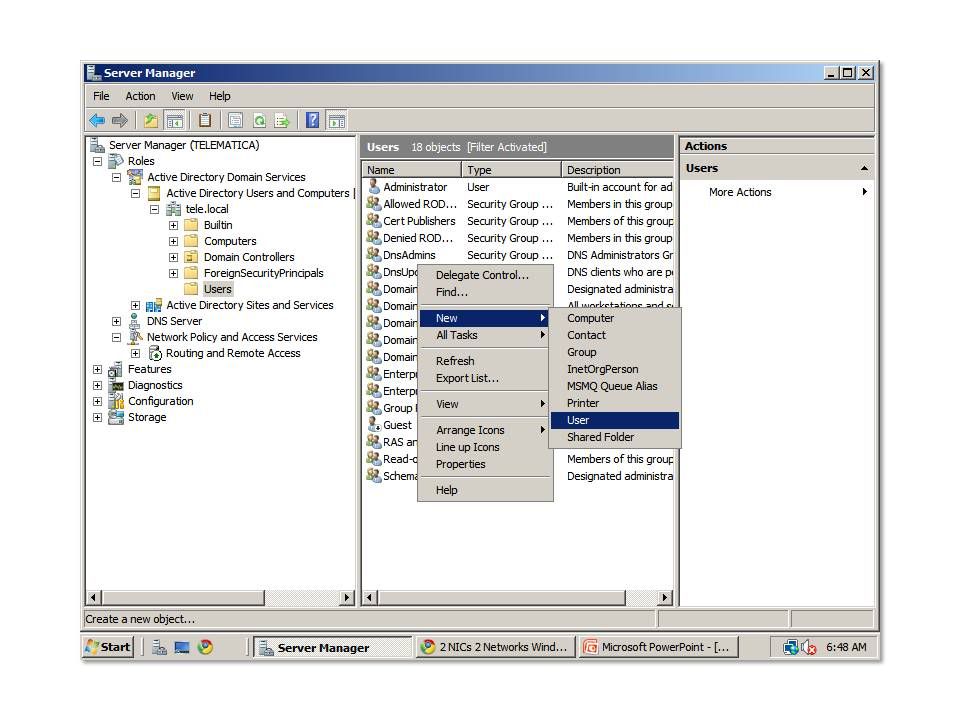Select User in the New submenu
960x720 pixels.
[x=578, y=420]
